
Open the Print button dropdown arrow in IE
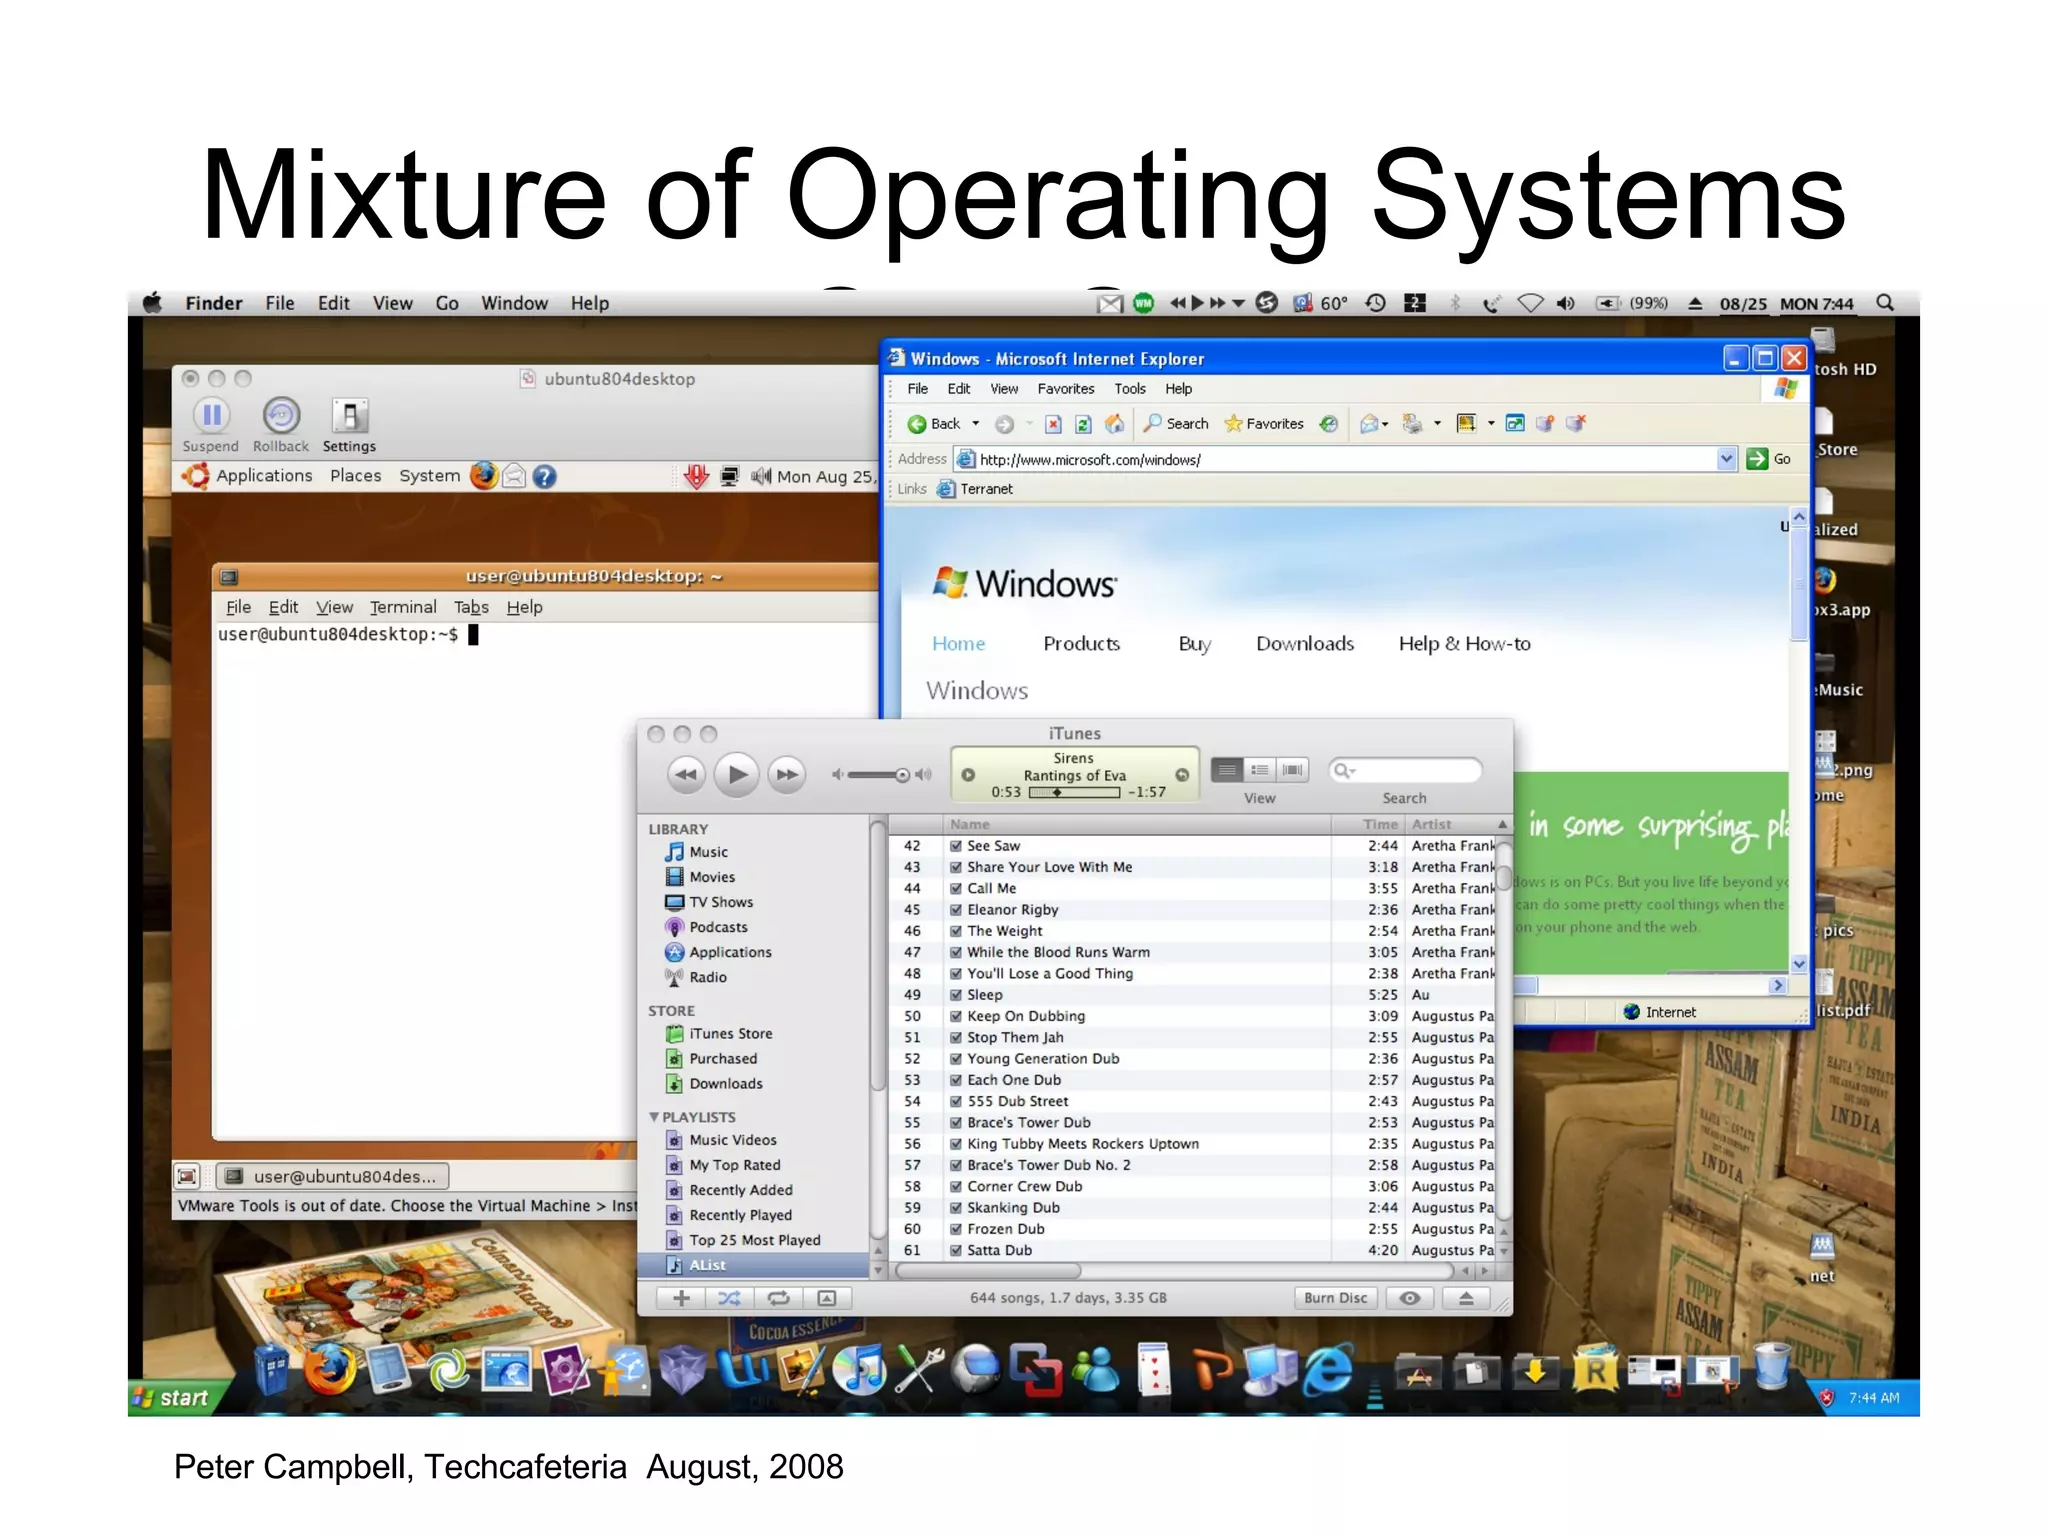pyautogui.click(x=1437, y=424)
